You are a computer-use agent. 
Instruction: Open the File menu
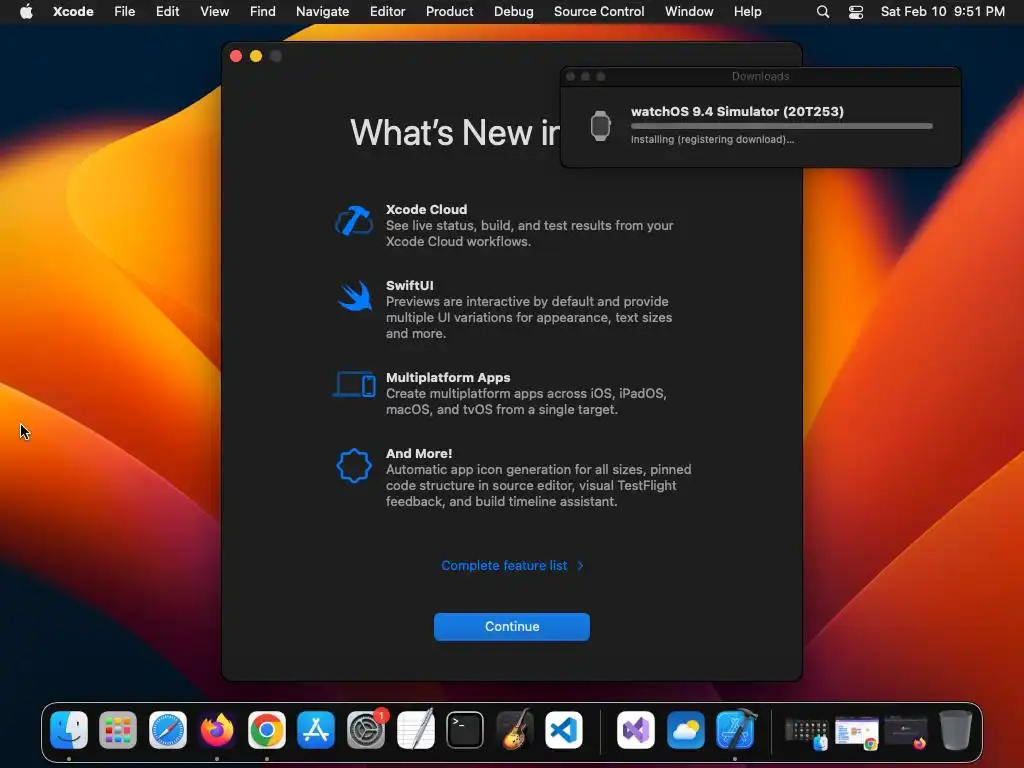click(x=125, y=12)
